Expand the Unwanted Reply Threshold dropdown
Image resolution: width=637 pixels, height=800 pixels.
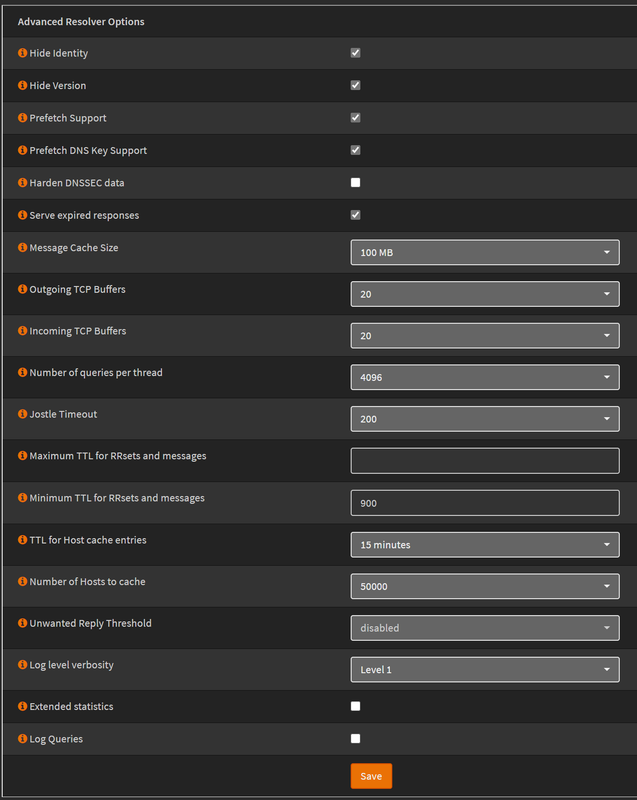pyautogui.click(x=485, y=628)
